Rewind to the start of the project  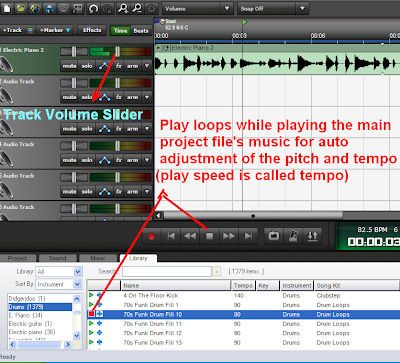point(171,236)
